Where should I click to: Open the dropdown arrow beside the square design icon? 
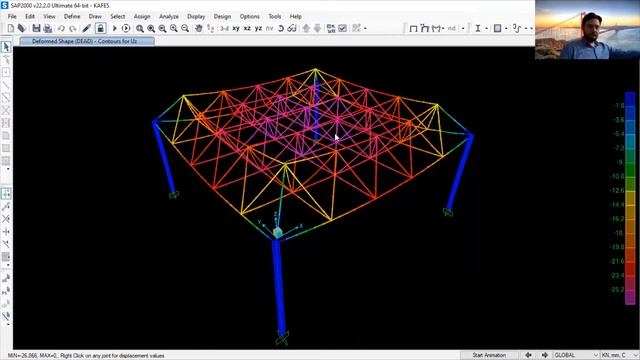point(506,28)
